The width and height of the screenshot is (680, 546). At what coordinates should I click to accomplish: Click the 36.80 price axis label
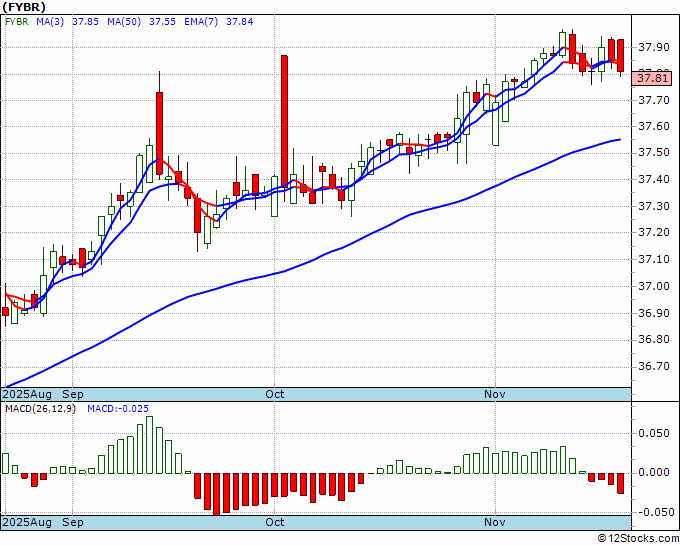(x=652, y=340)
